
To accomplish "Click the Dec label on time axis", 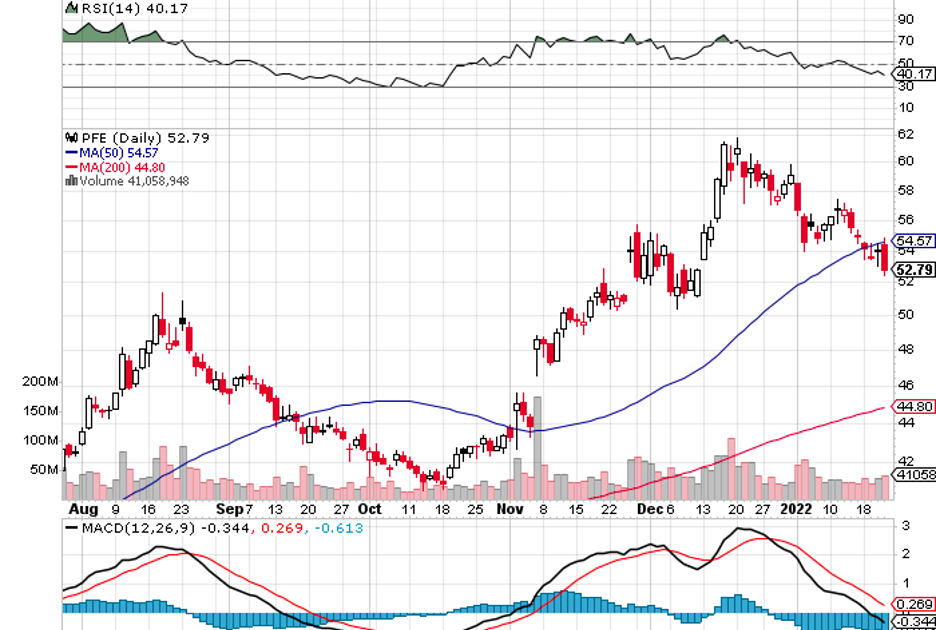I will (649, 508).
